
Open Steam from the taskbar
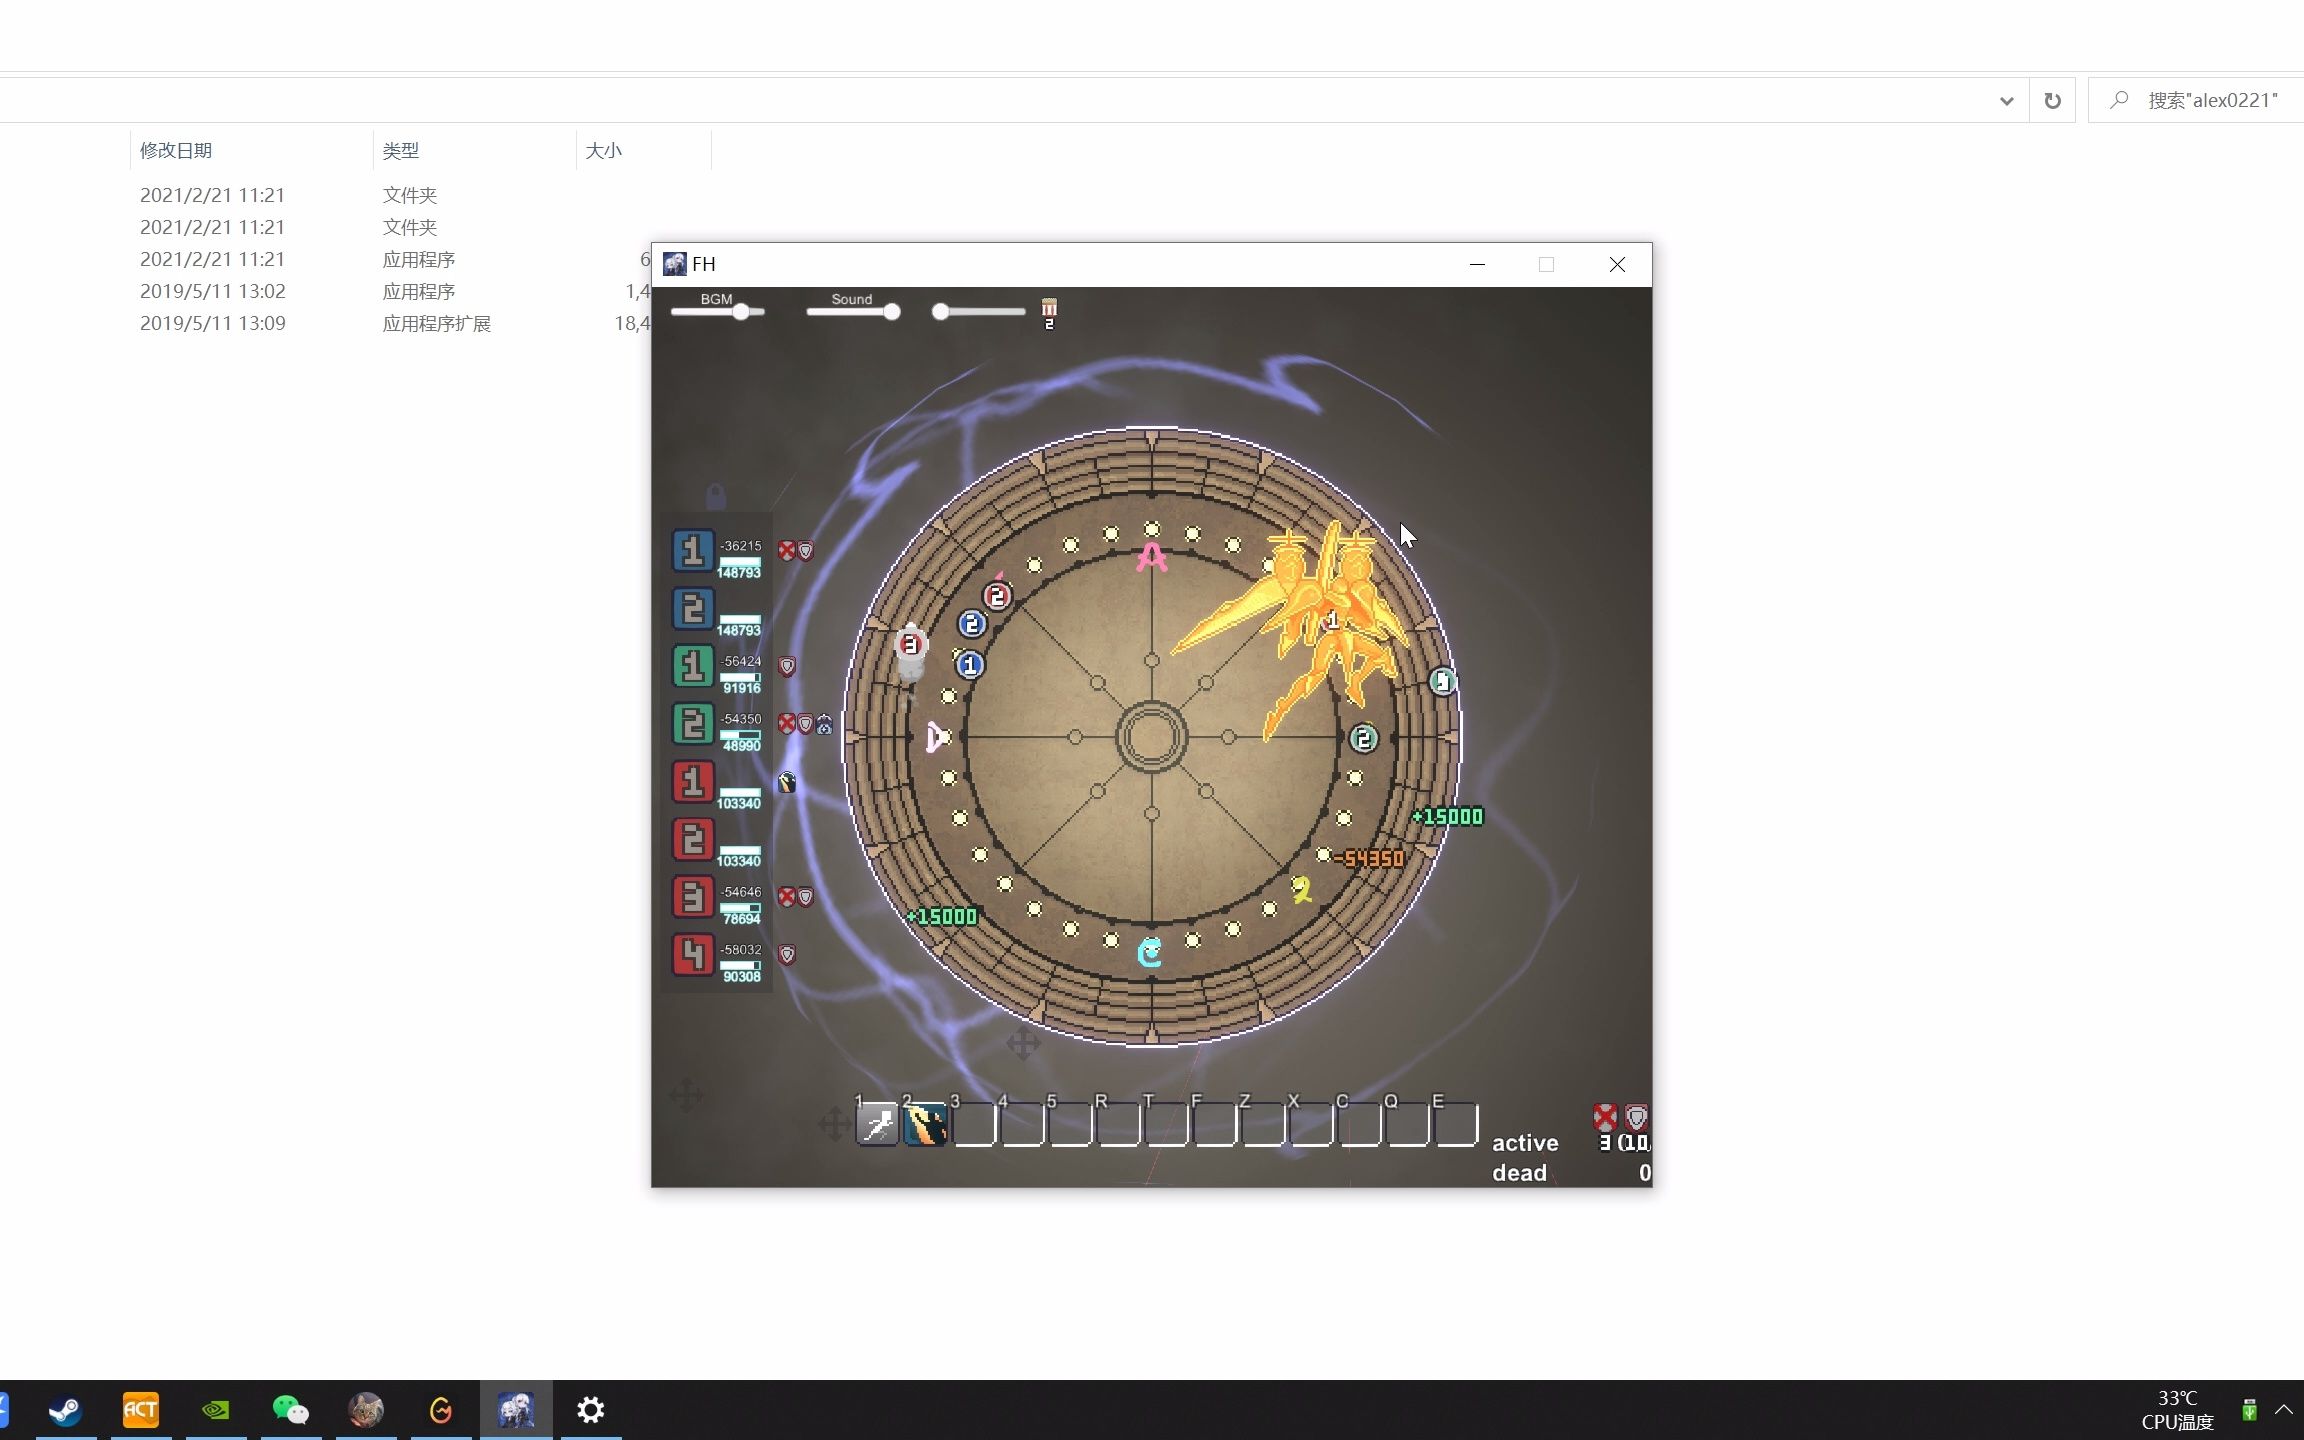coord(66,1410)
